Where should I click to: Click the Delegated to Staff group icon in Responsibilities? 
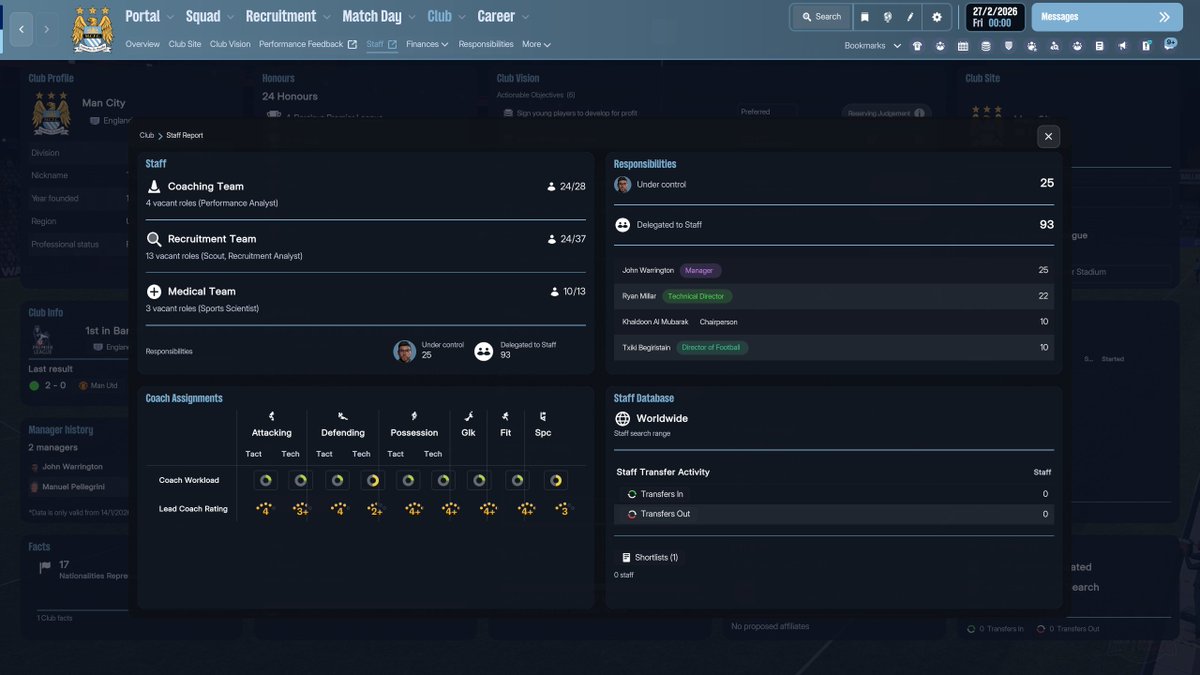pyautogui.click(x=622, y=225)
